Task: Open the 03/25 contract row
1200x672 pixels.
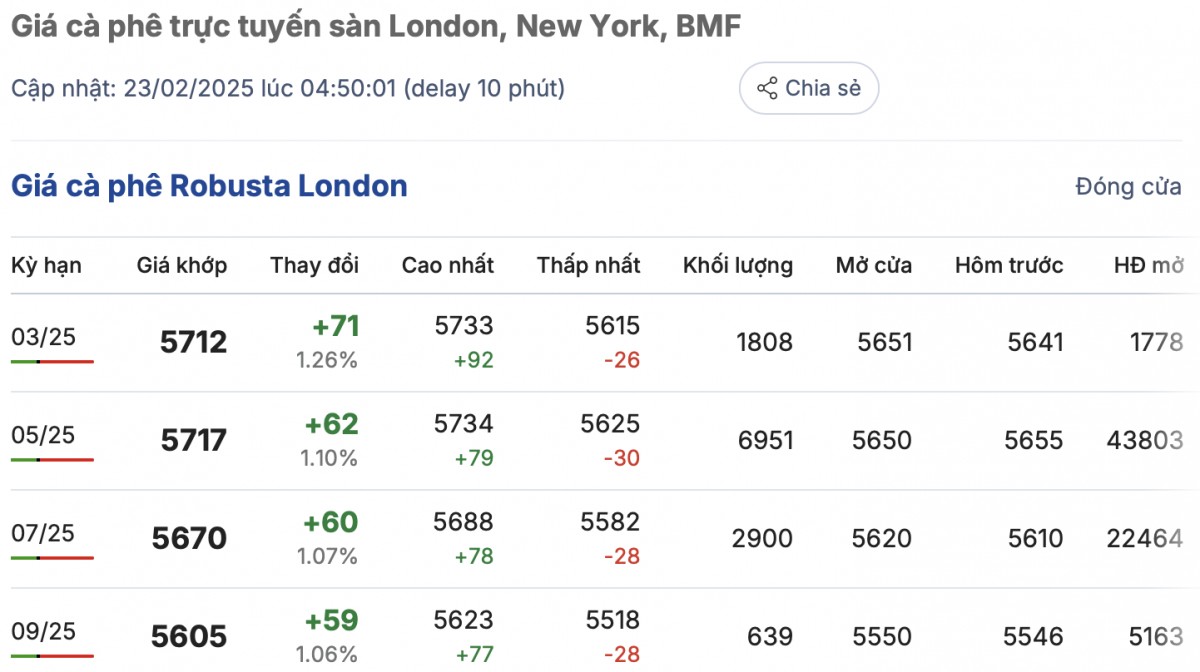Action: tap(43, 338)
